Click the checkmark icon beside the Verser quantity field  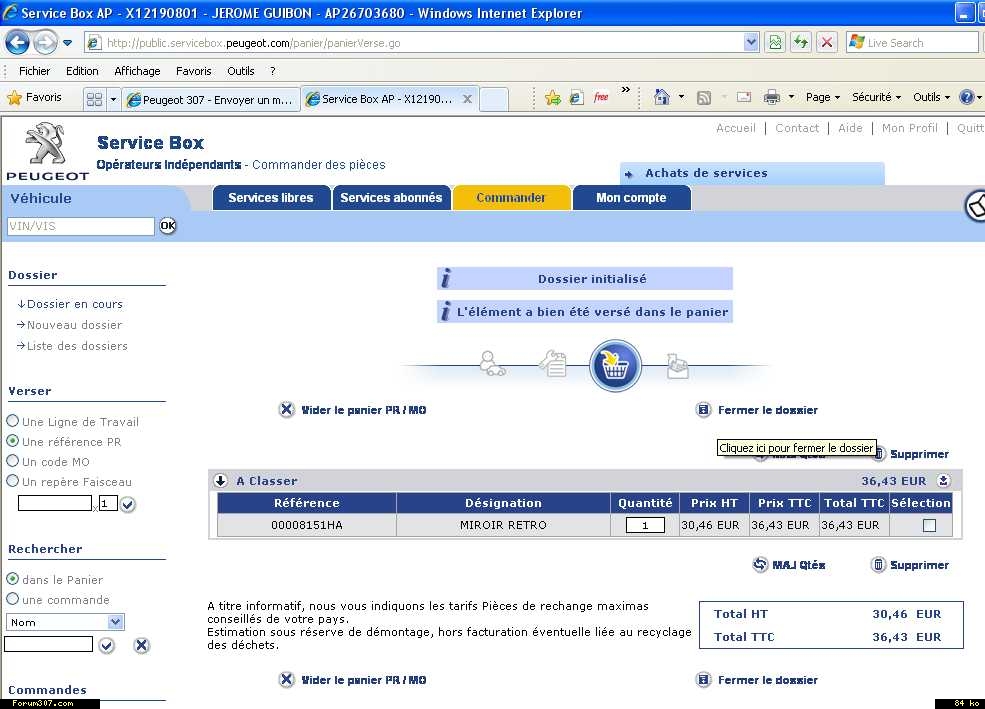pos(128,504)
